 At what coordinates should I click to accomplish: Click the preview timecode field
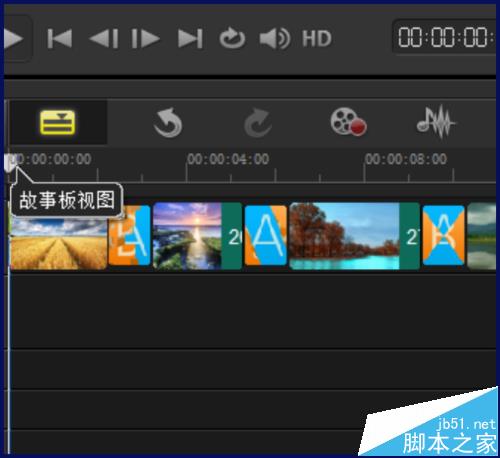click(x=445, y=37)
